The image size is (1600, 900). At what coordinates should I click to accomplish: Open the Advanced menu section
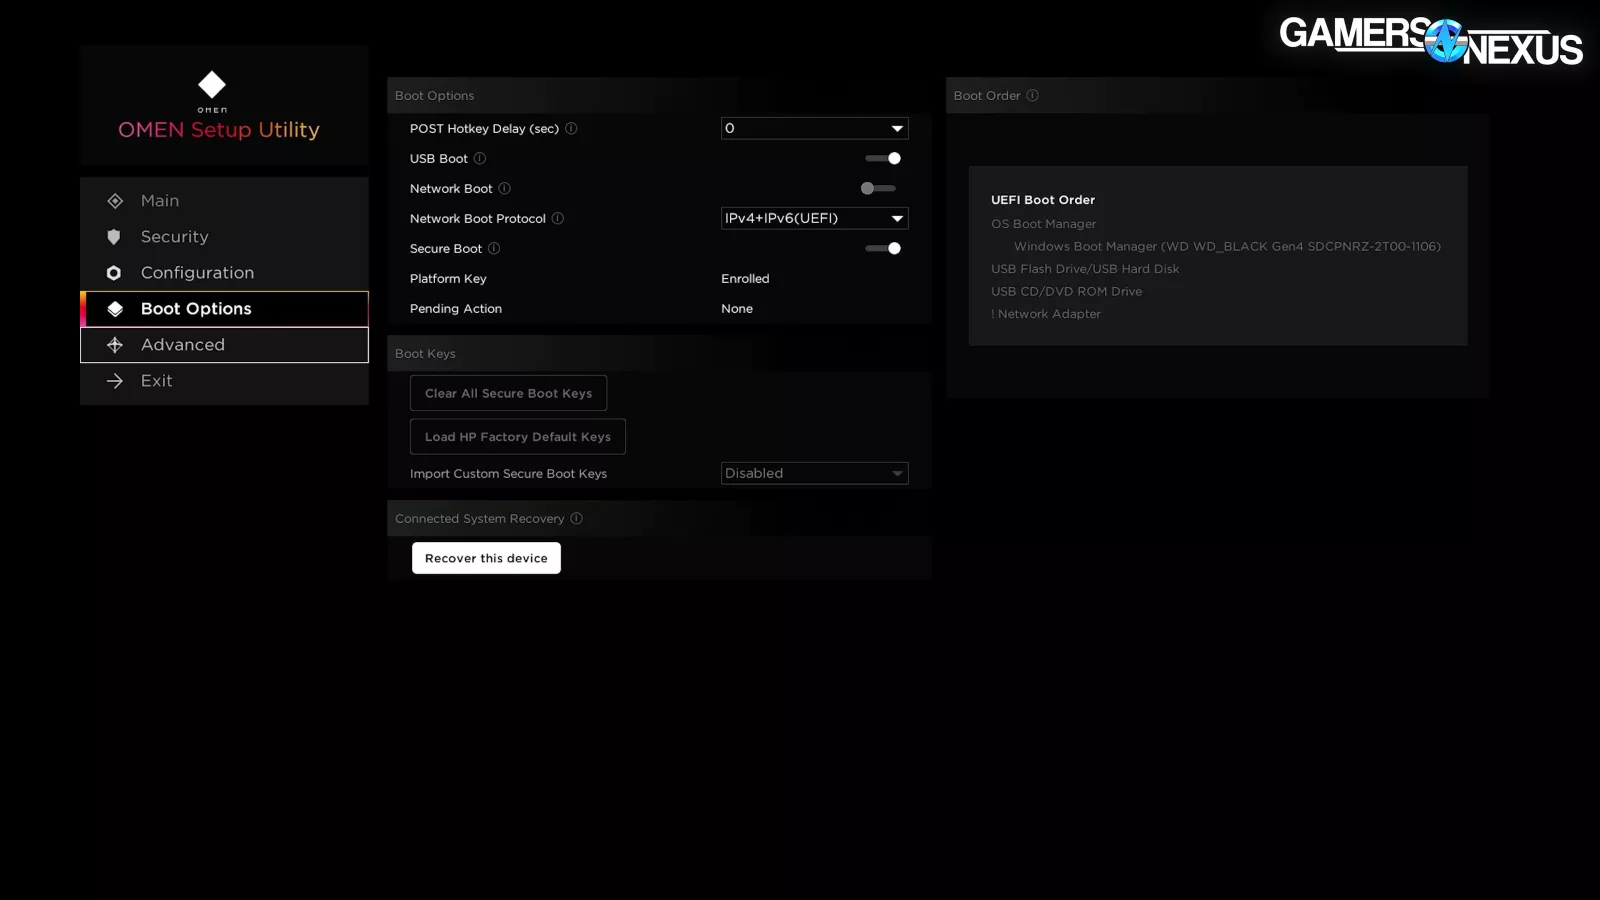click(183, 345)
